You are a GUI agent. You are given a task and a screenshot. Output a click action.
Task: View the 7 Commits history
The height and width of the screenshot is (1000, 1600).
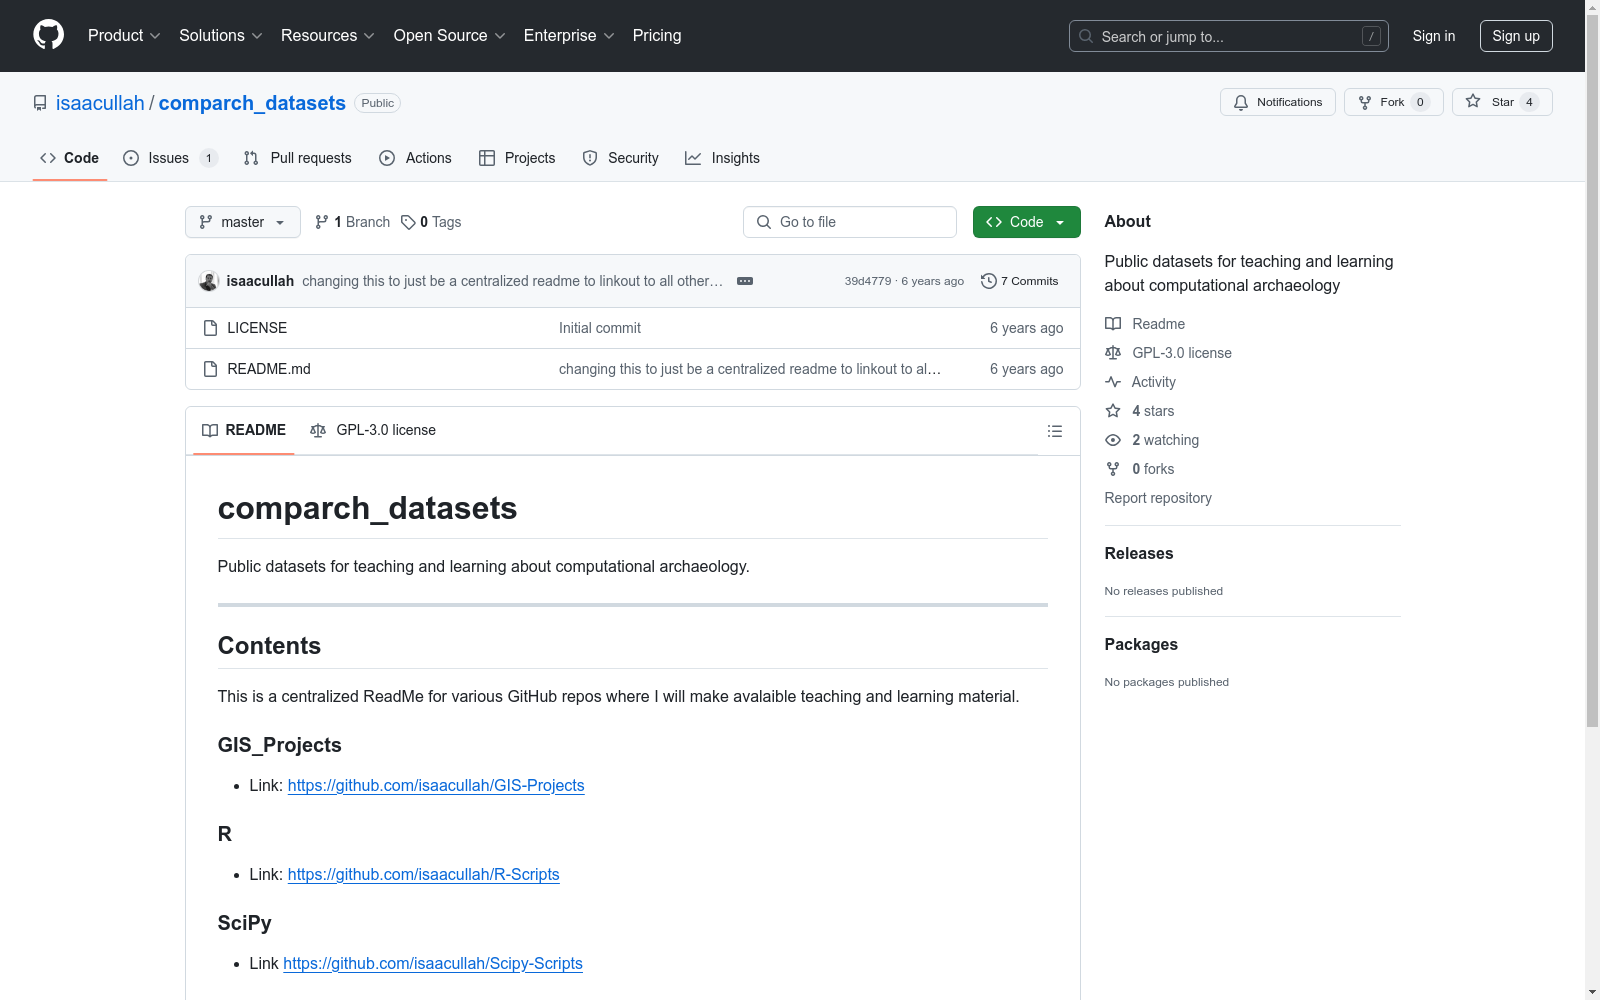[x=1020, y=281]
